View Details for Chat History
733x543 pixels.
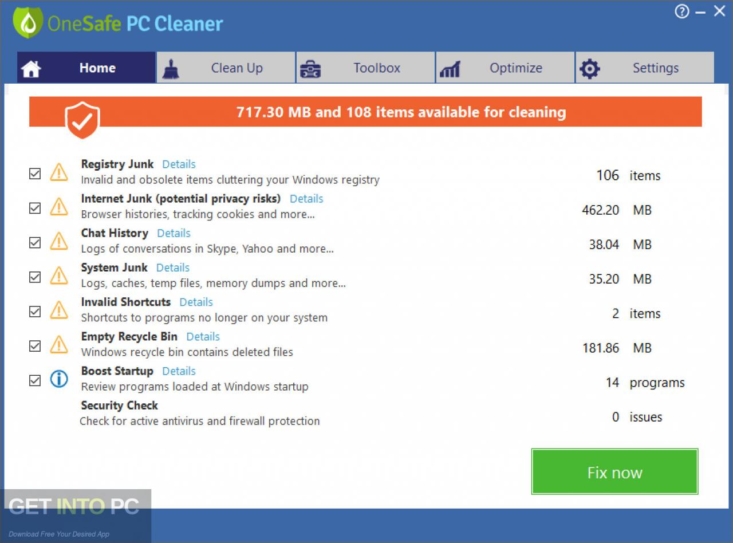pyautogui.click(x=173, y=233)
